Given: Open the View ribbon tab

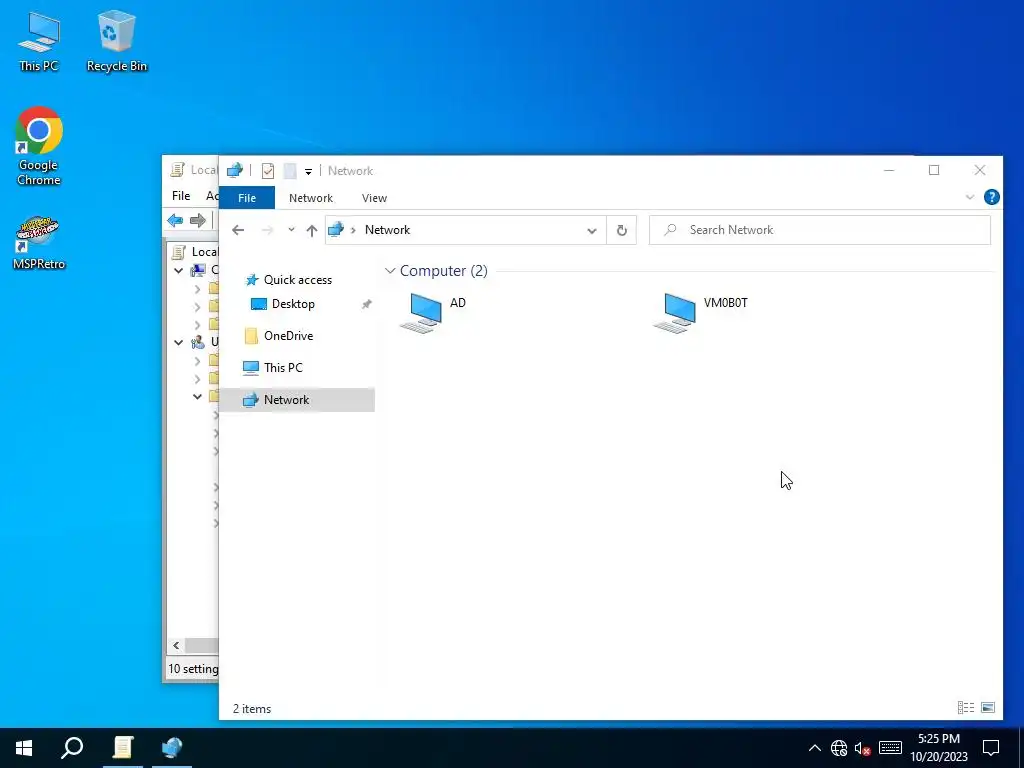Looking at the screenshot, I should coord(374,198).
